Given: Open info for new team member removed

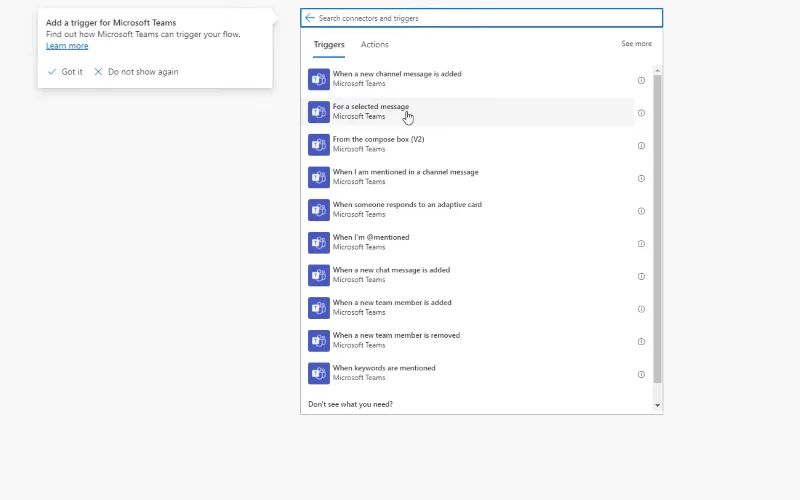Looking at the screenshot, I should click(641, 341).
